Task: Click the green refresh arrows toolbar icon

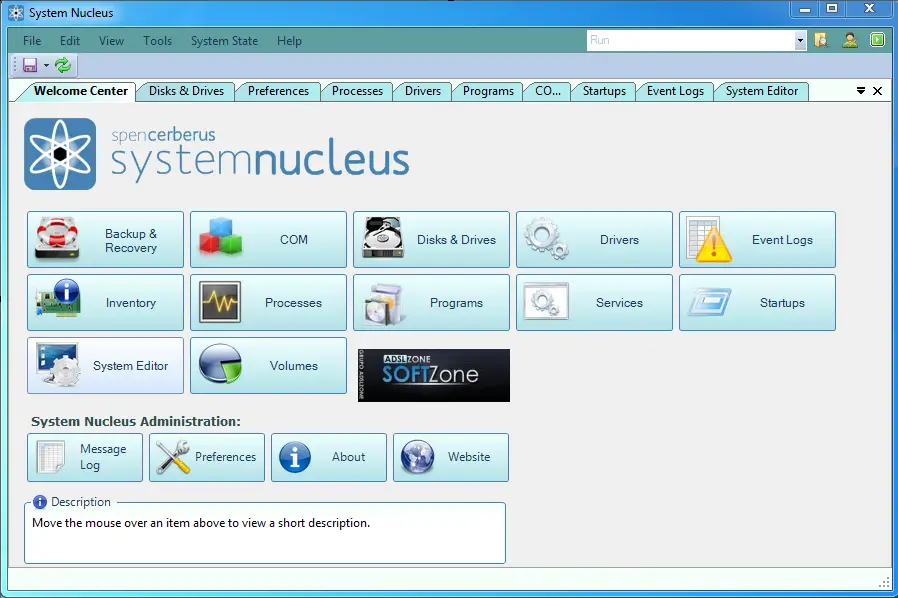Action: (x=63, y=65)
